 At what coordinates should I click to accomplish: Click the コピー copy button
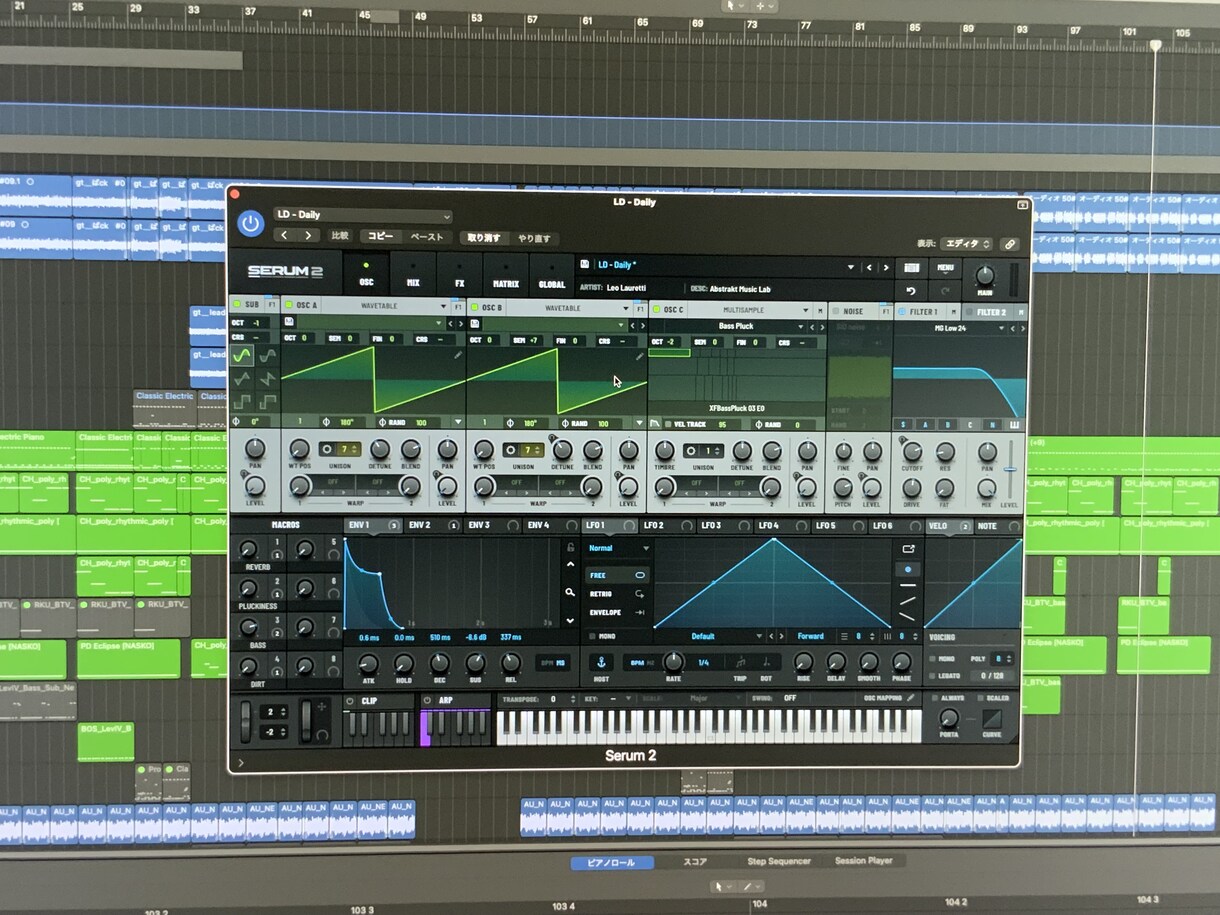click(x=380, y=237)
